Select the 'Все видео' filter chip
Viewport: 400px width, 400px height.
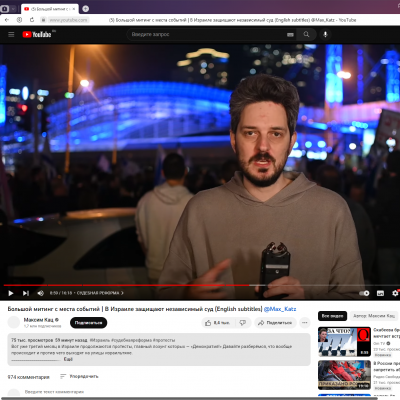[332, 316]
